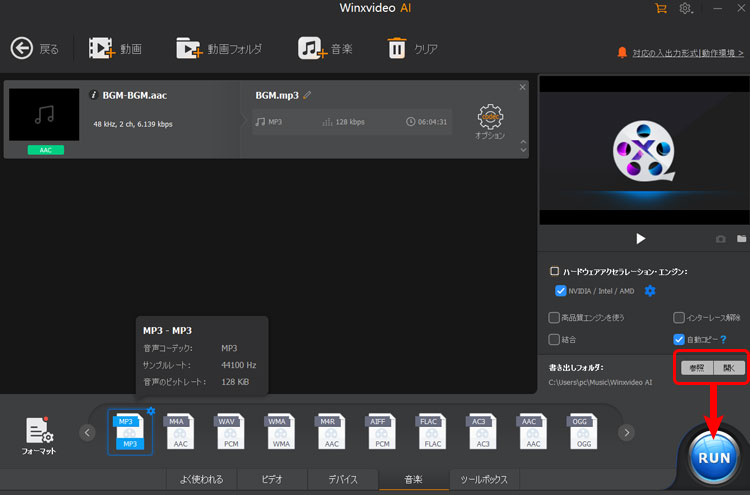750x495 pixels.
Task: Select the M4R AAC ringtone preset
Action: pos(331,432)
